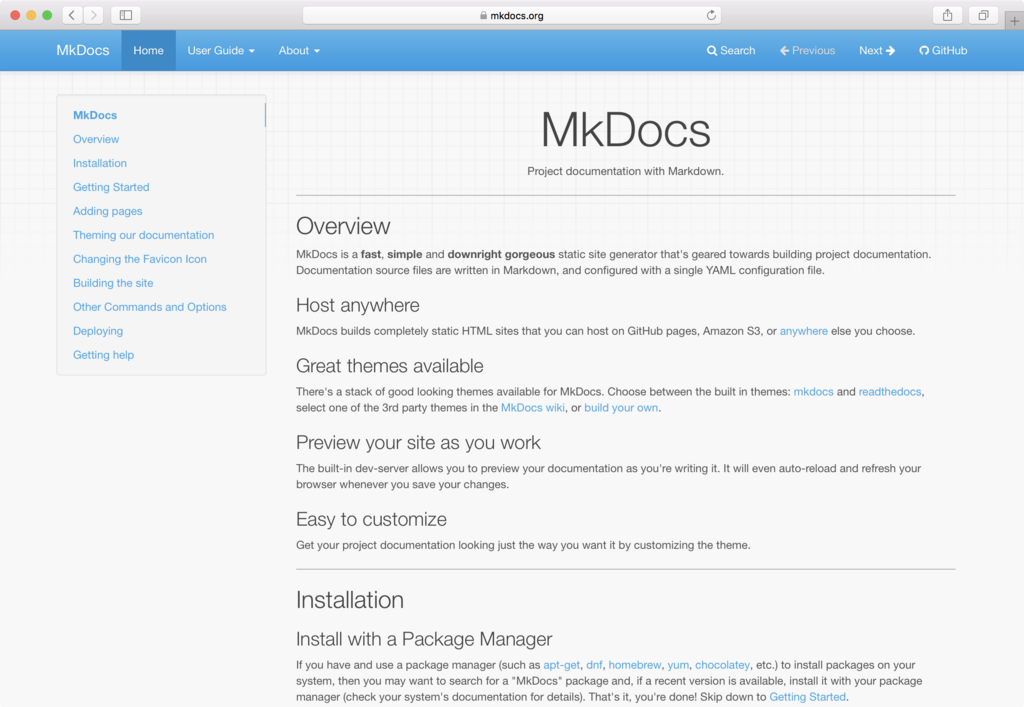Follow the Getting Started link in paragraph

(x=807, y=697)
